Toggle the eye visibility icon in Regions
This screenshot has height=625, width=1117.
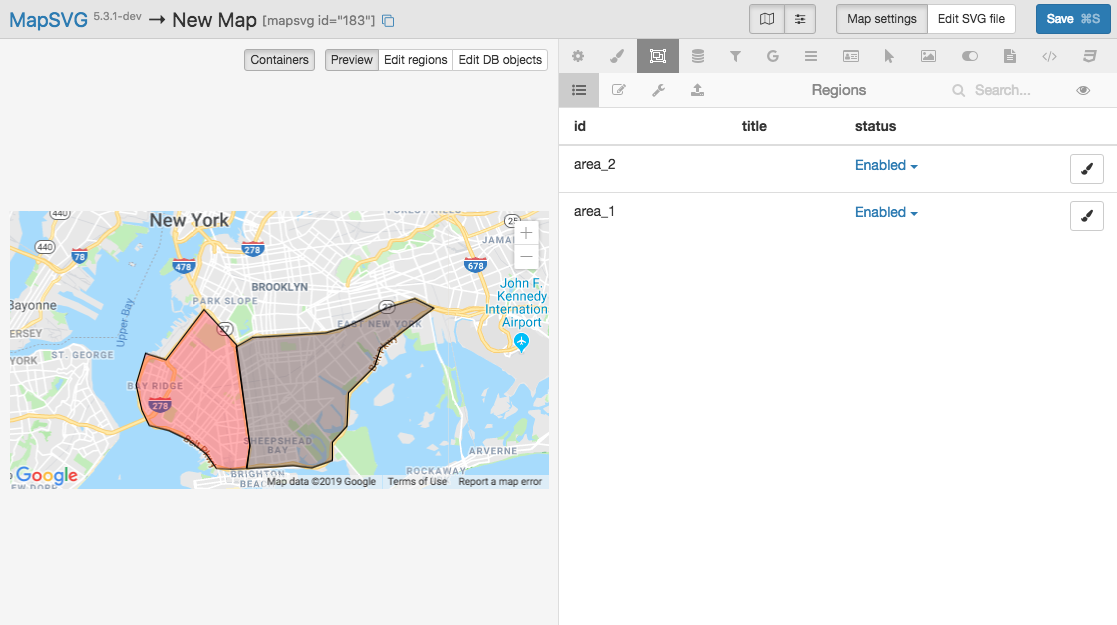(x=1083, y=90)
